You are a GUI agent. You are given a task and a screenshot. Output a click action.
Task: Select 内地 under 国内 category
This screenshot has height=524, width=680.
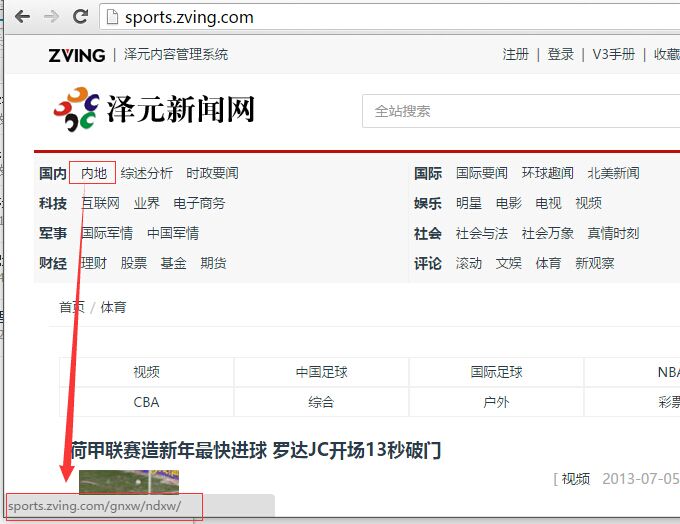tap(94, 173)
